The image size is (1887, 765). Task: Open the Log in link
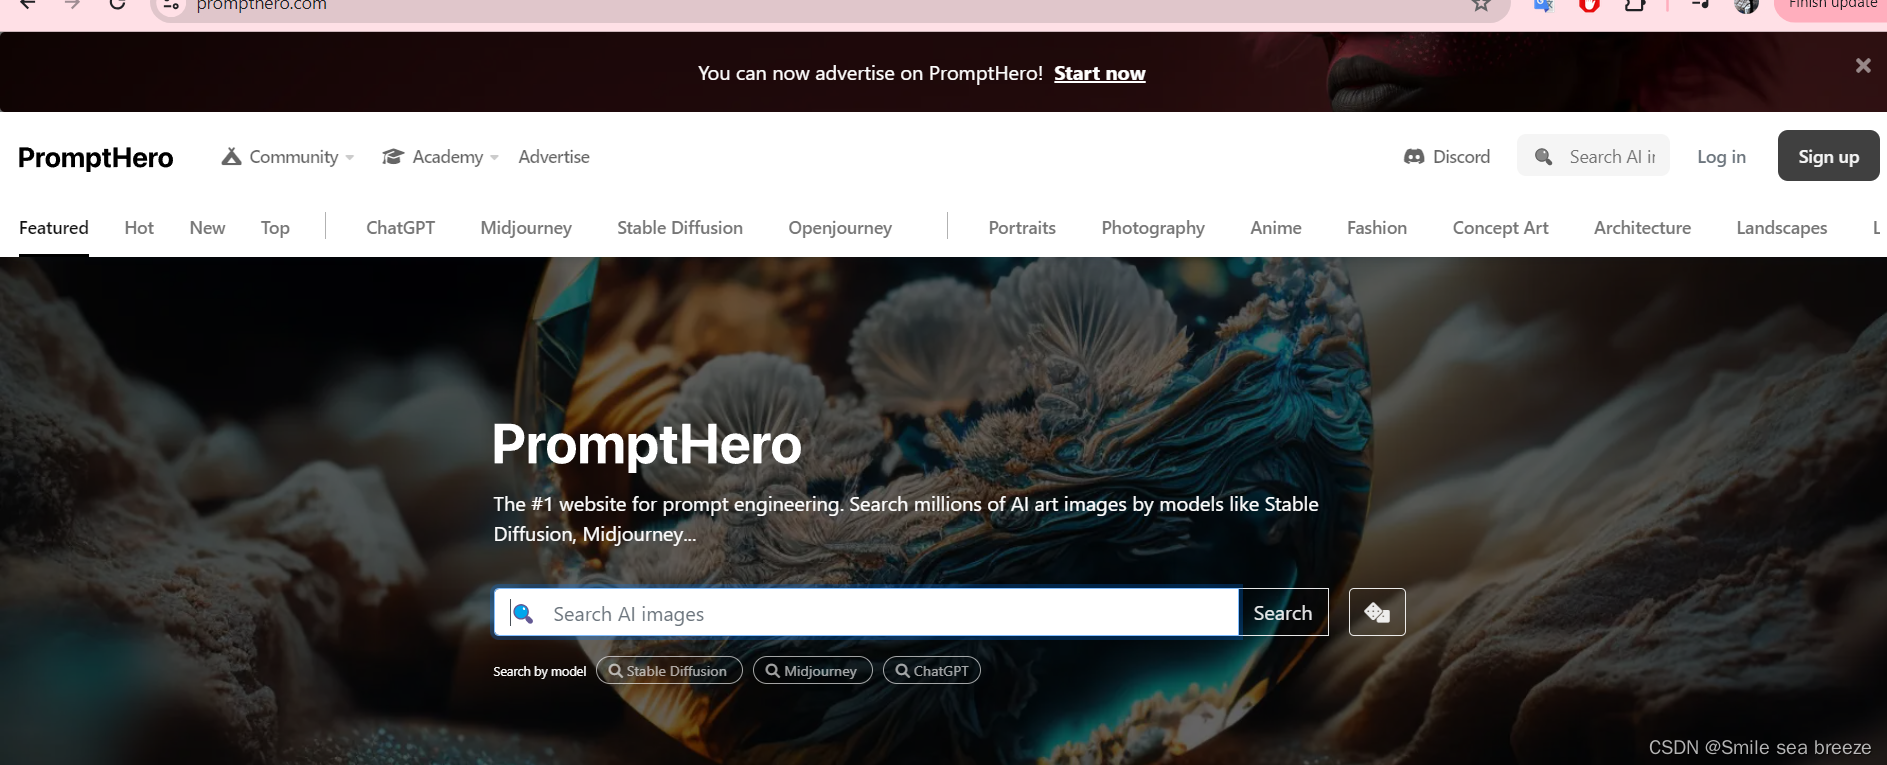(1721, 157)
